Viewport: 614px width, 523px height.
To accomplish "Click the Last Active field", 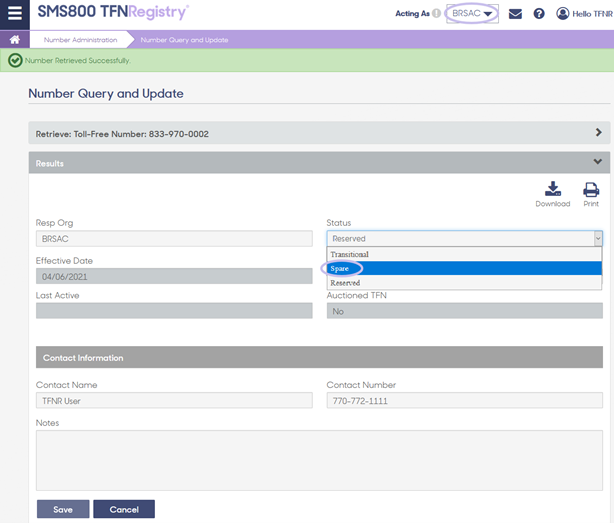I will point(174,310).
